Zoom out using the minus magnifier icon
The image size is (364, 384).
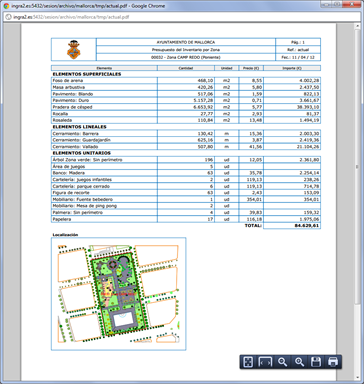coord(283,362)
